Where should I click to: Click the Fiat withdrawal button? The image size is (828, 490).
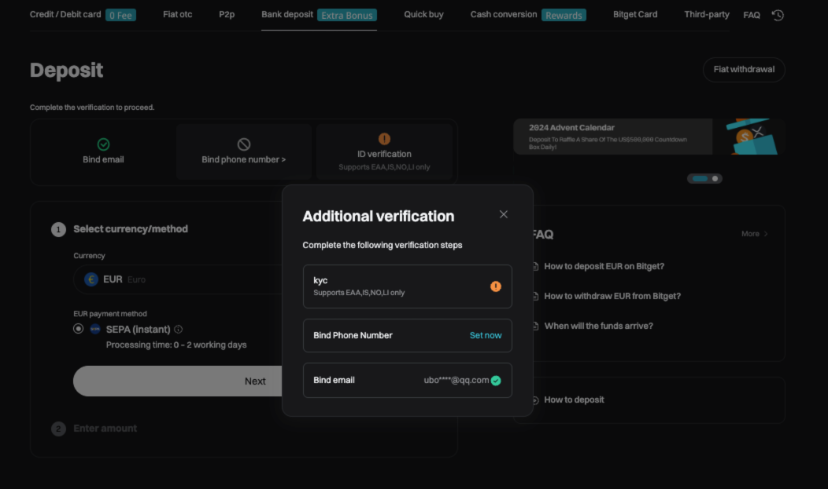pyautogui.click(x=743, y=70)
